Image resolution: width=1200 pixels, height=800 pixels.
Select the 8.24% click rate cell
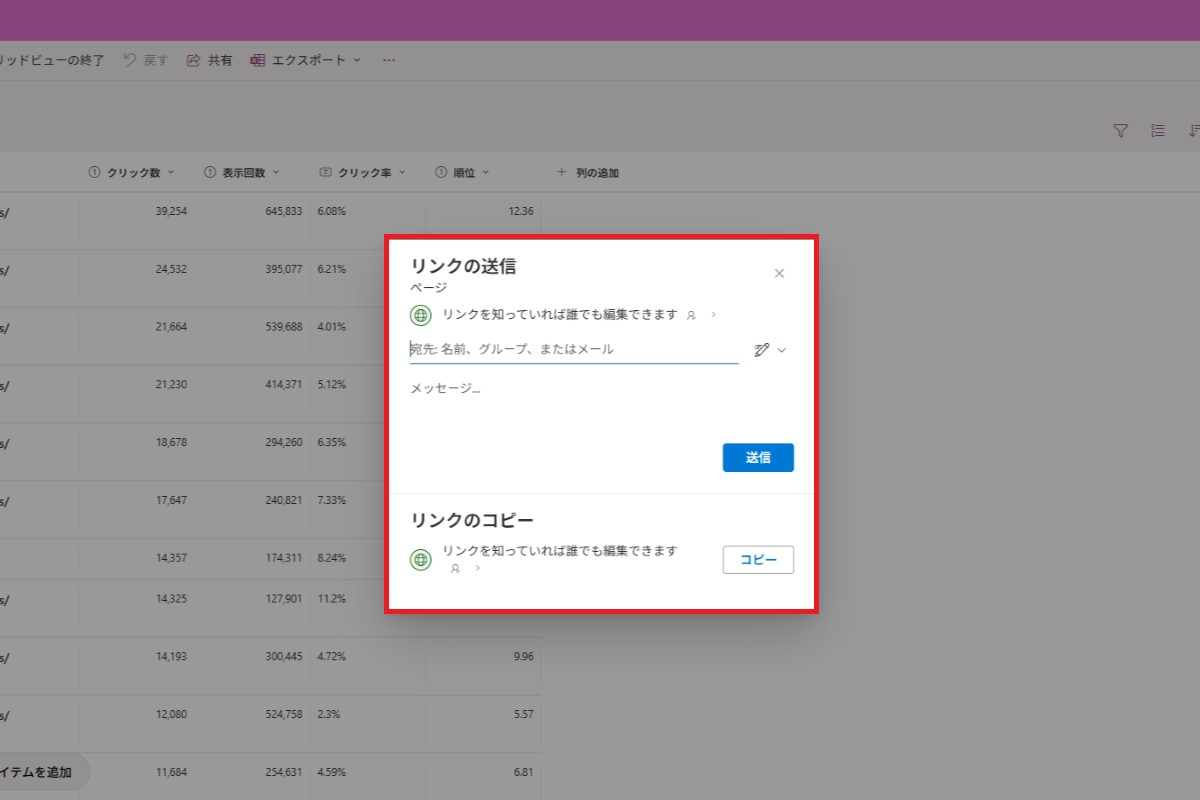point(348,558)
